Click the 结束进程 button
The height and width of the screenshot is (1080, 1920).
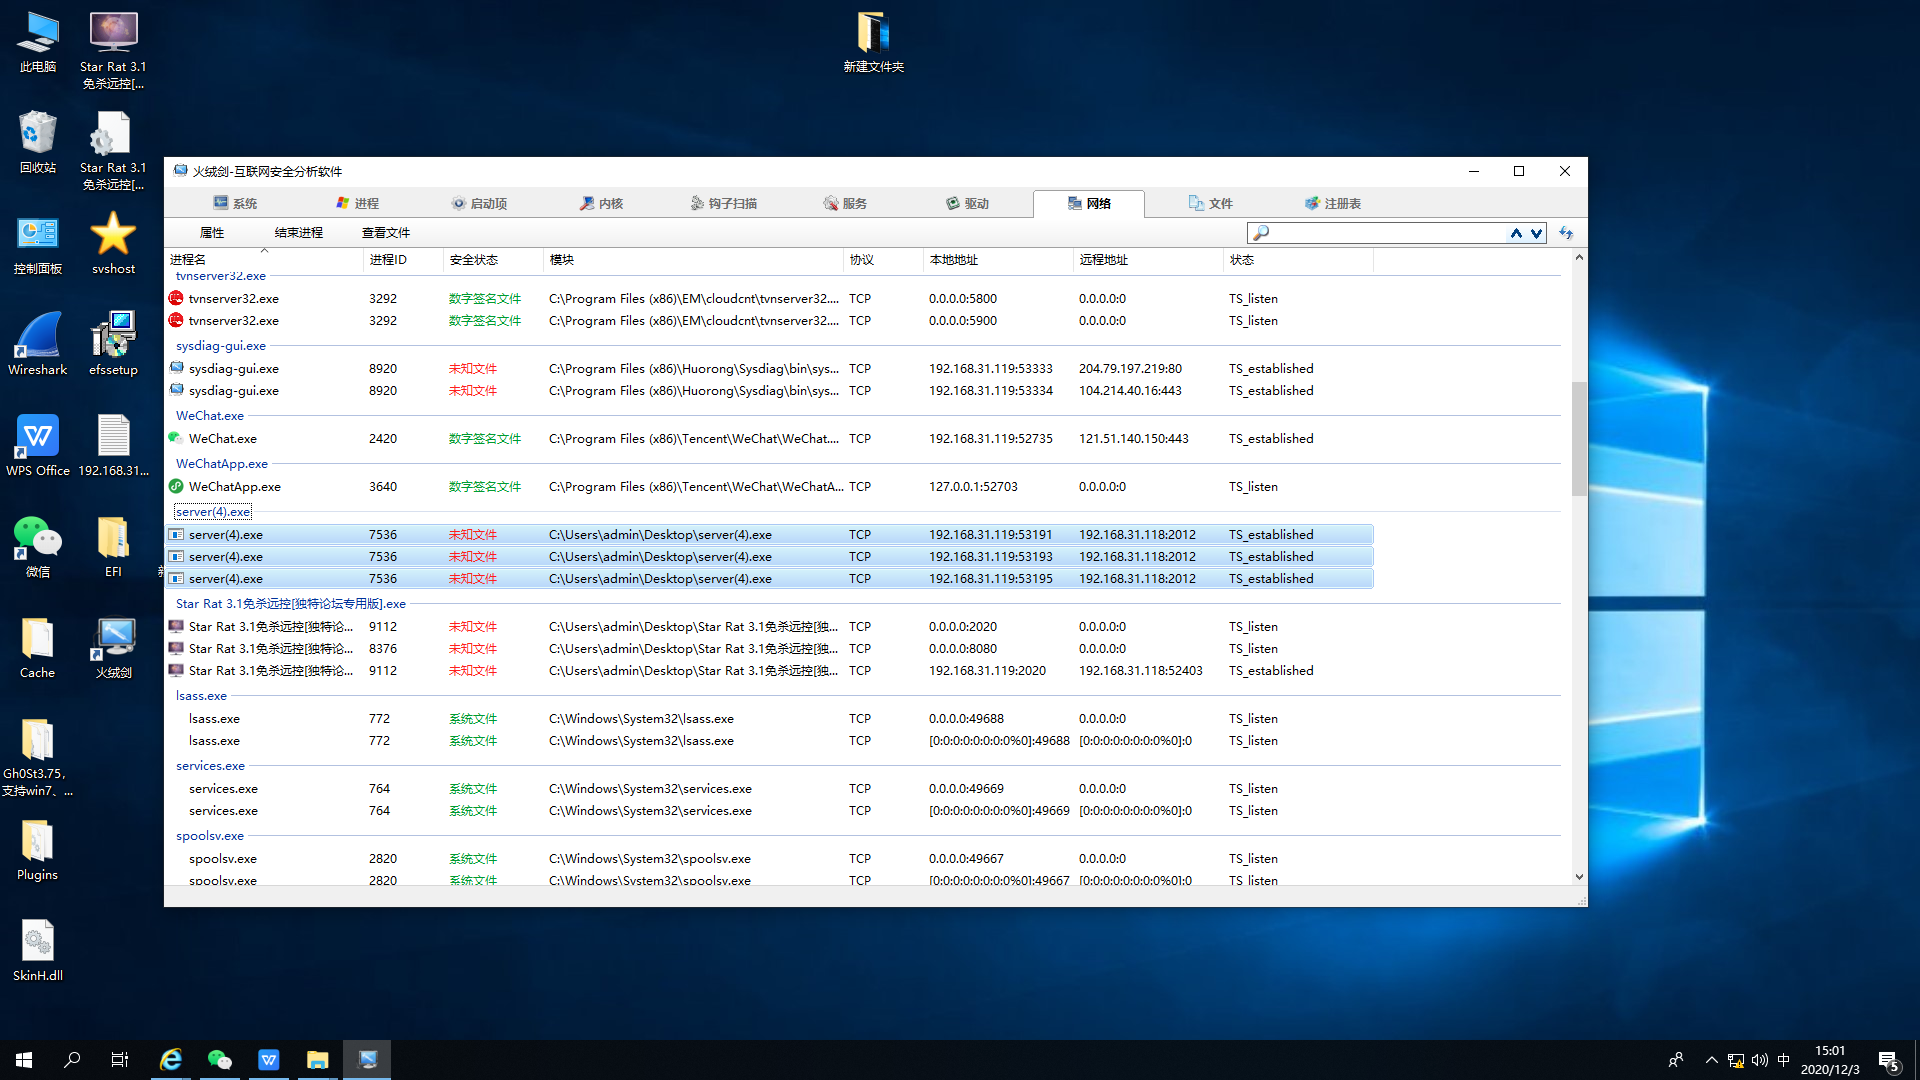[298, 232]
